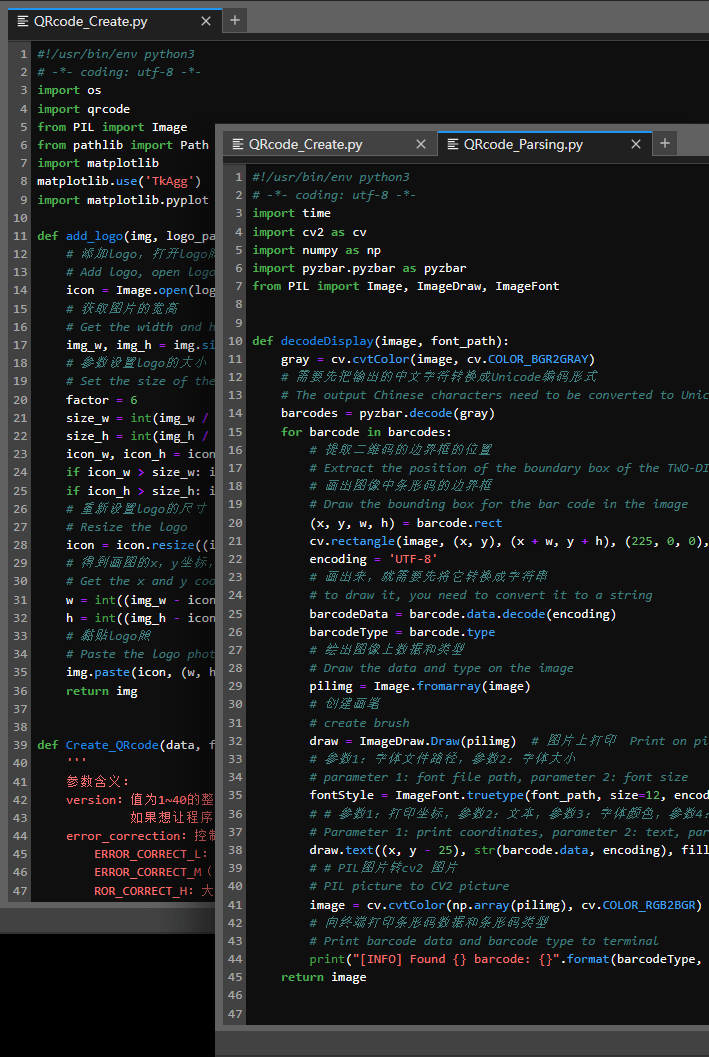Click 'import pyzbar.pyzbar as pyzbar' line
The height and width of the screenshot is (1057, 709).
coord(359,268)
